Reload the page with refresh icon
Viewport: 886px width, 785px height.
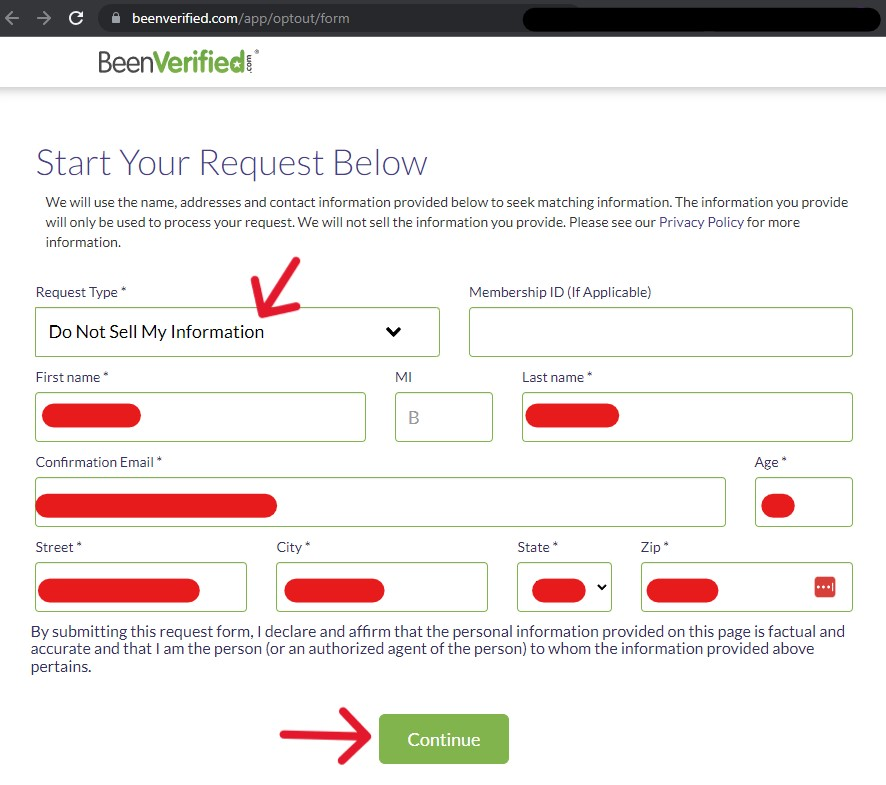76,18
